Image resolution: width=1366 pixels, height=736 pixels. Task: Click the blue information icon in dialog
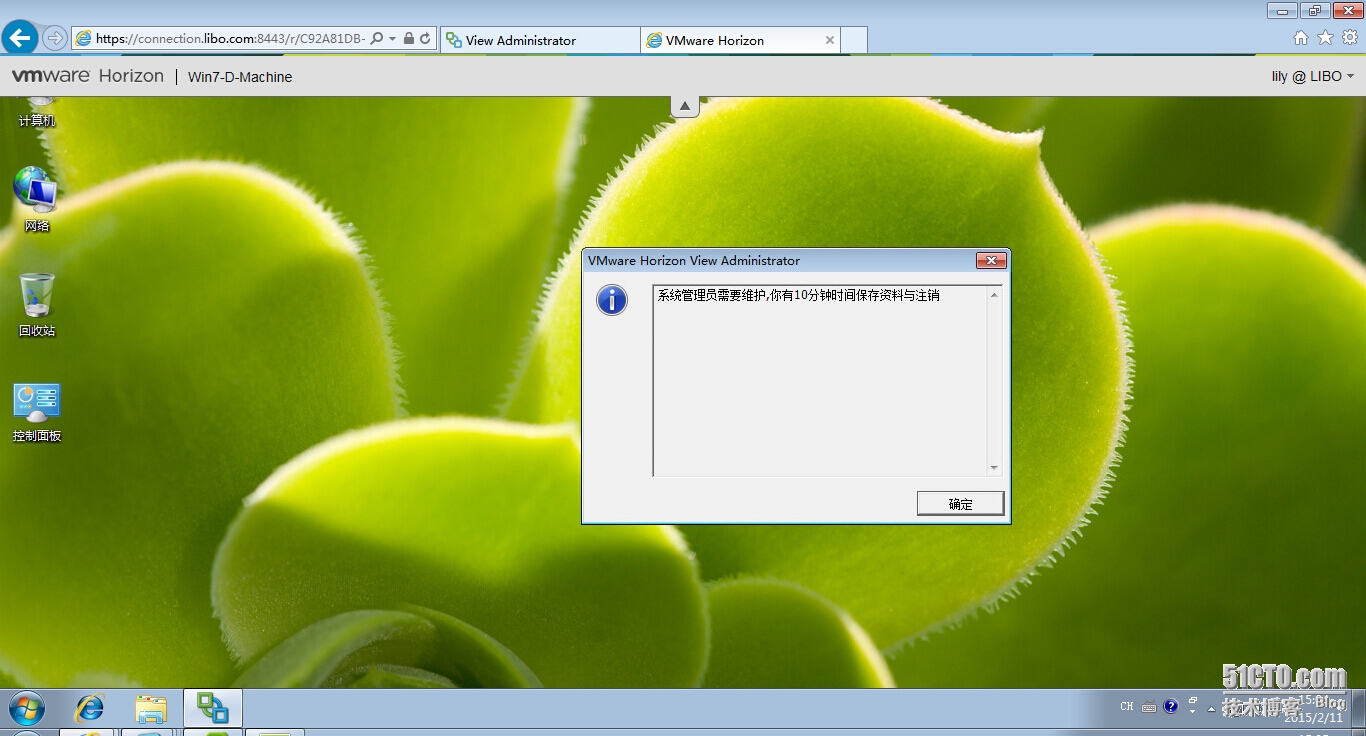coord(612,300)
